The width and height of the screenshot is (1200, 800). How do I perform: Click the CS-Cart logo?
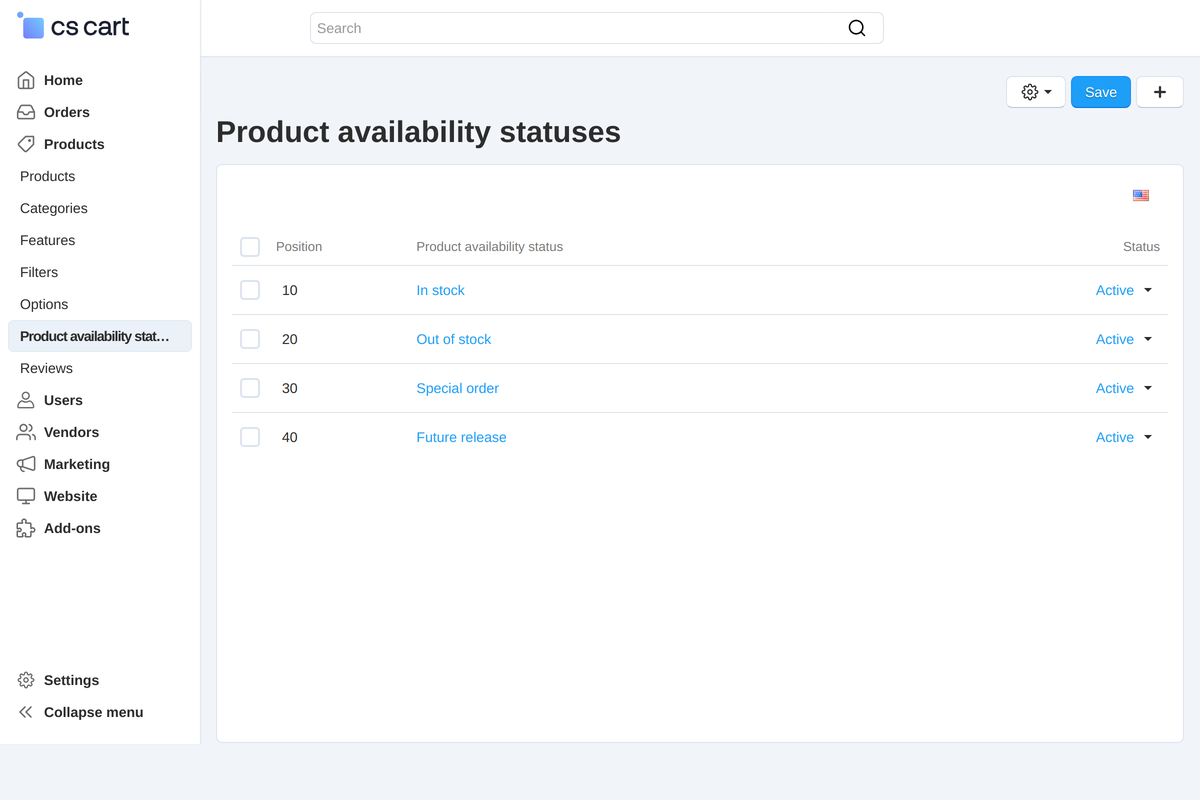click(x=73, y=27)
